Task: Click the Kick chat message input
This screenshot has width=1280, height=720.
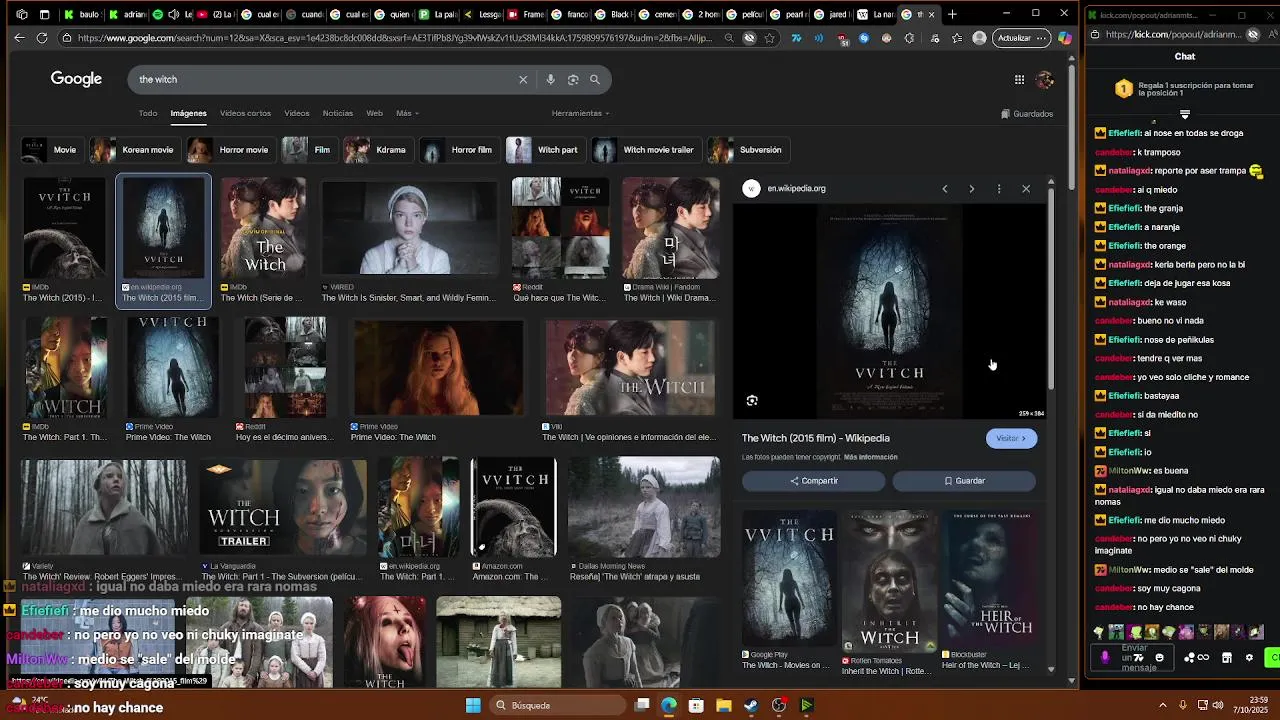Action: pos(1134,657)
